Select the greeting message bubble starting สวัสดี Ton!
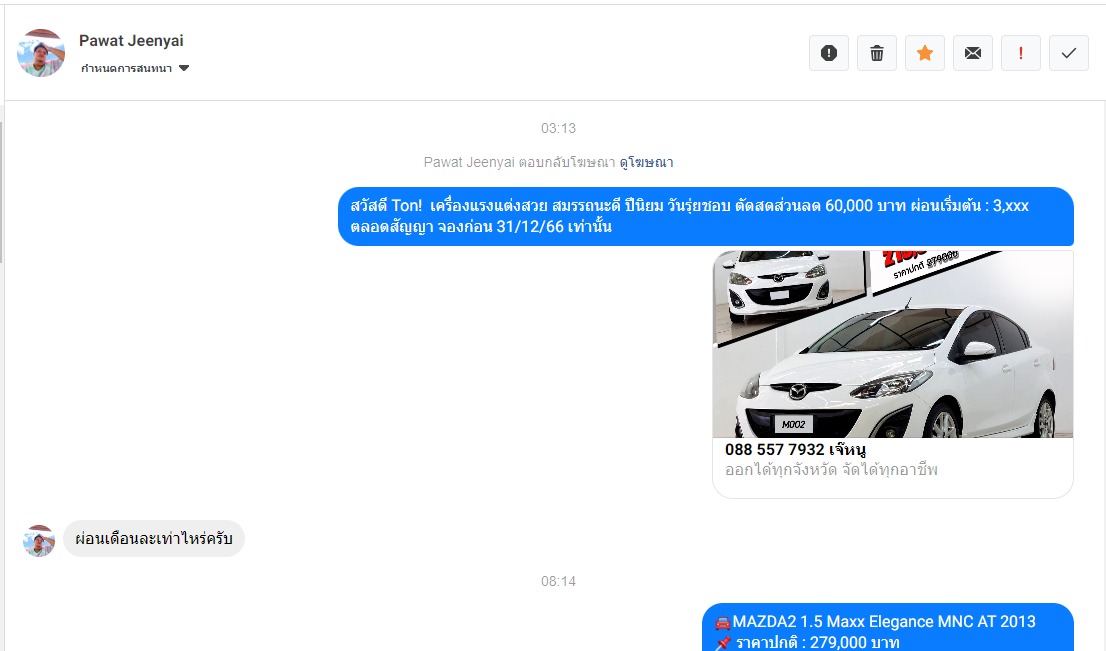 705,217
